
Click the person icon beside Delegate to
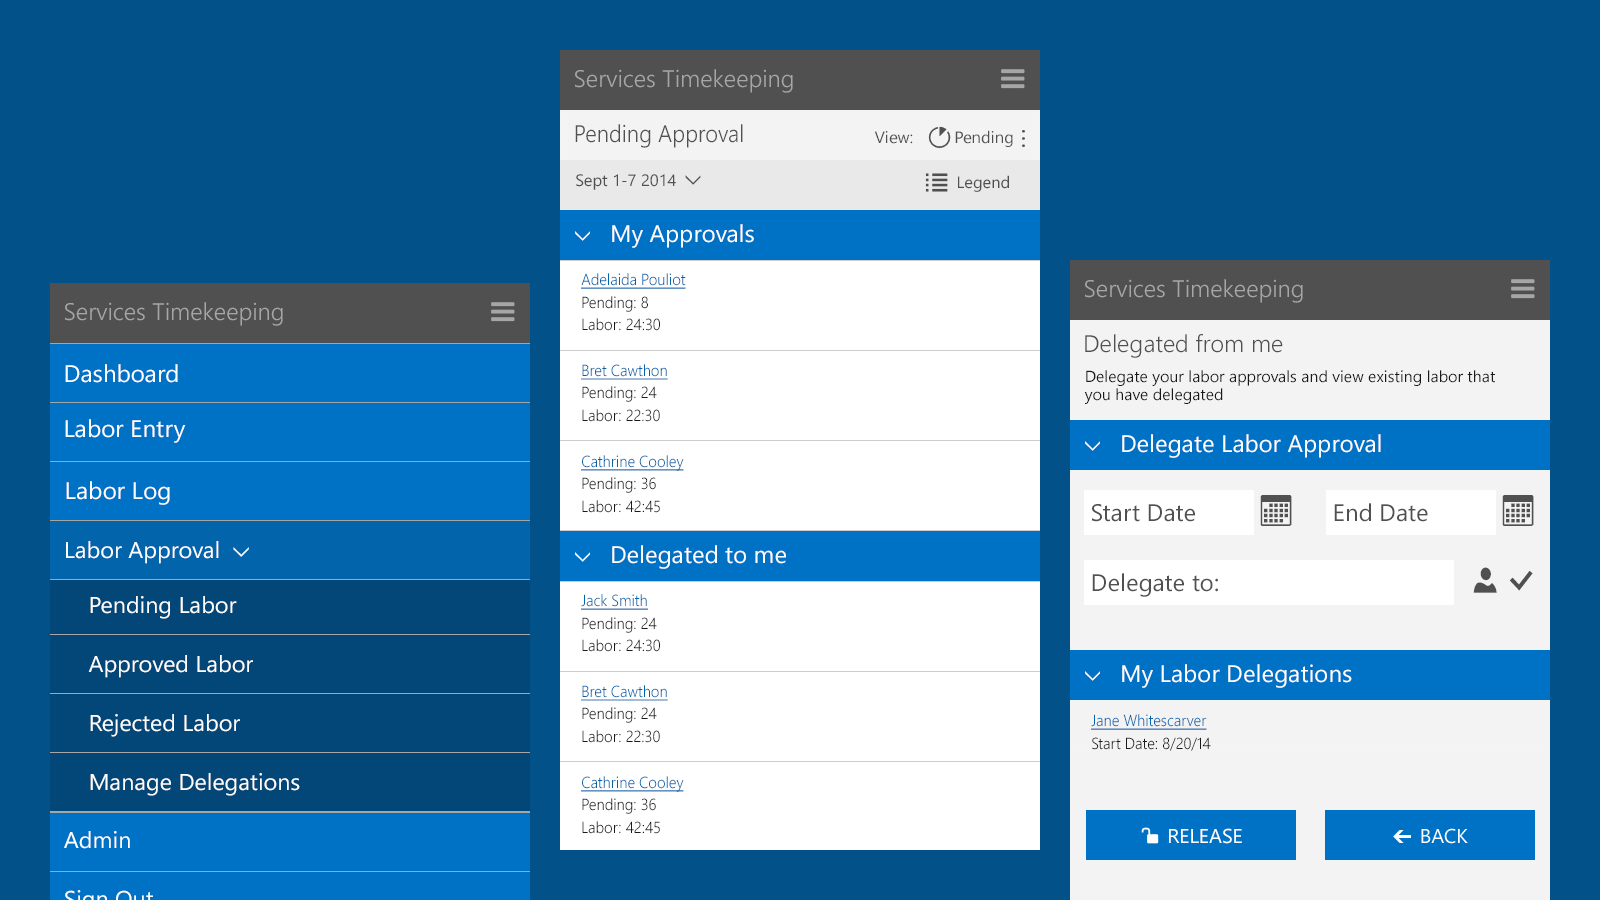1485,581
